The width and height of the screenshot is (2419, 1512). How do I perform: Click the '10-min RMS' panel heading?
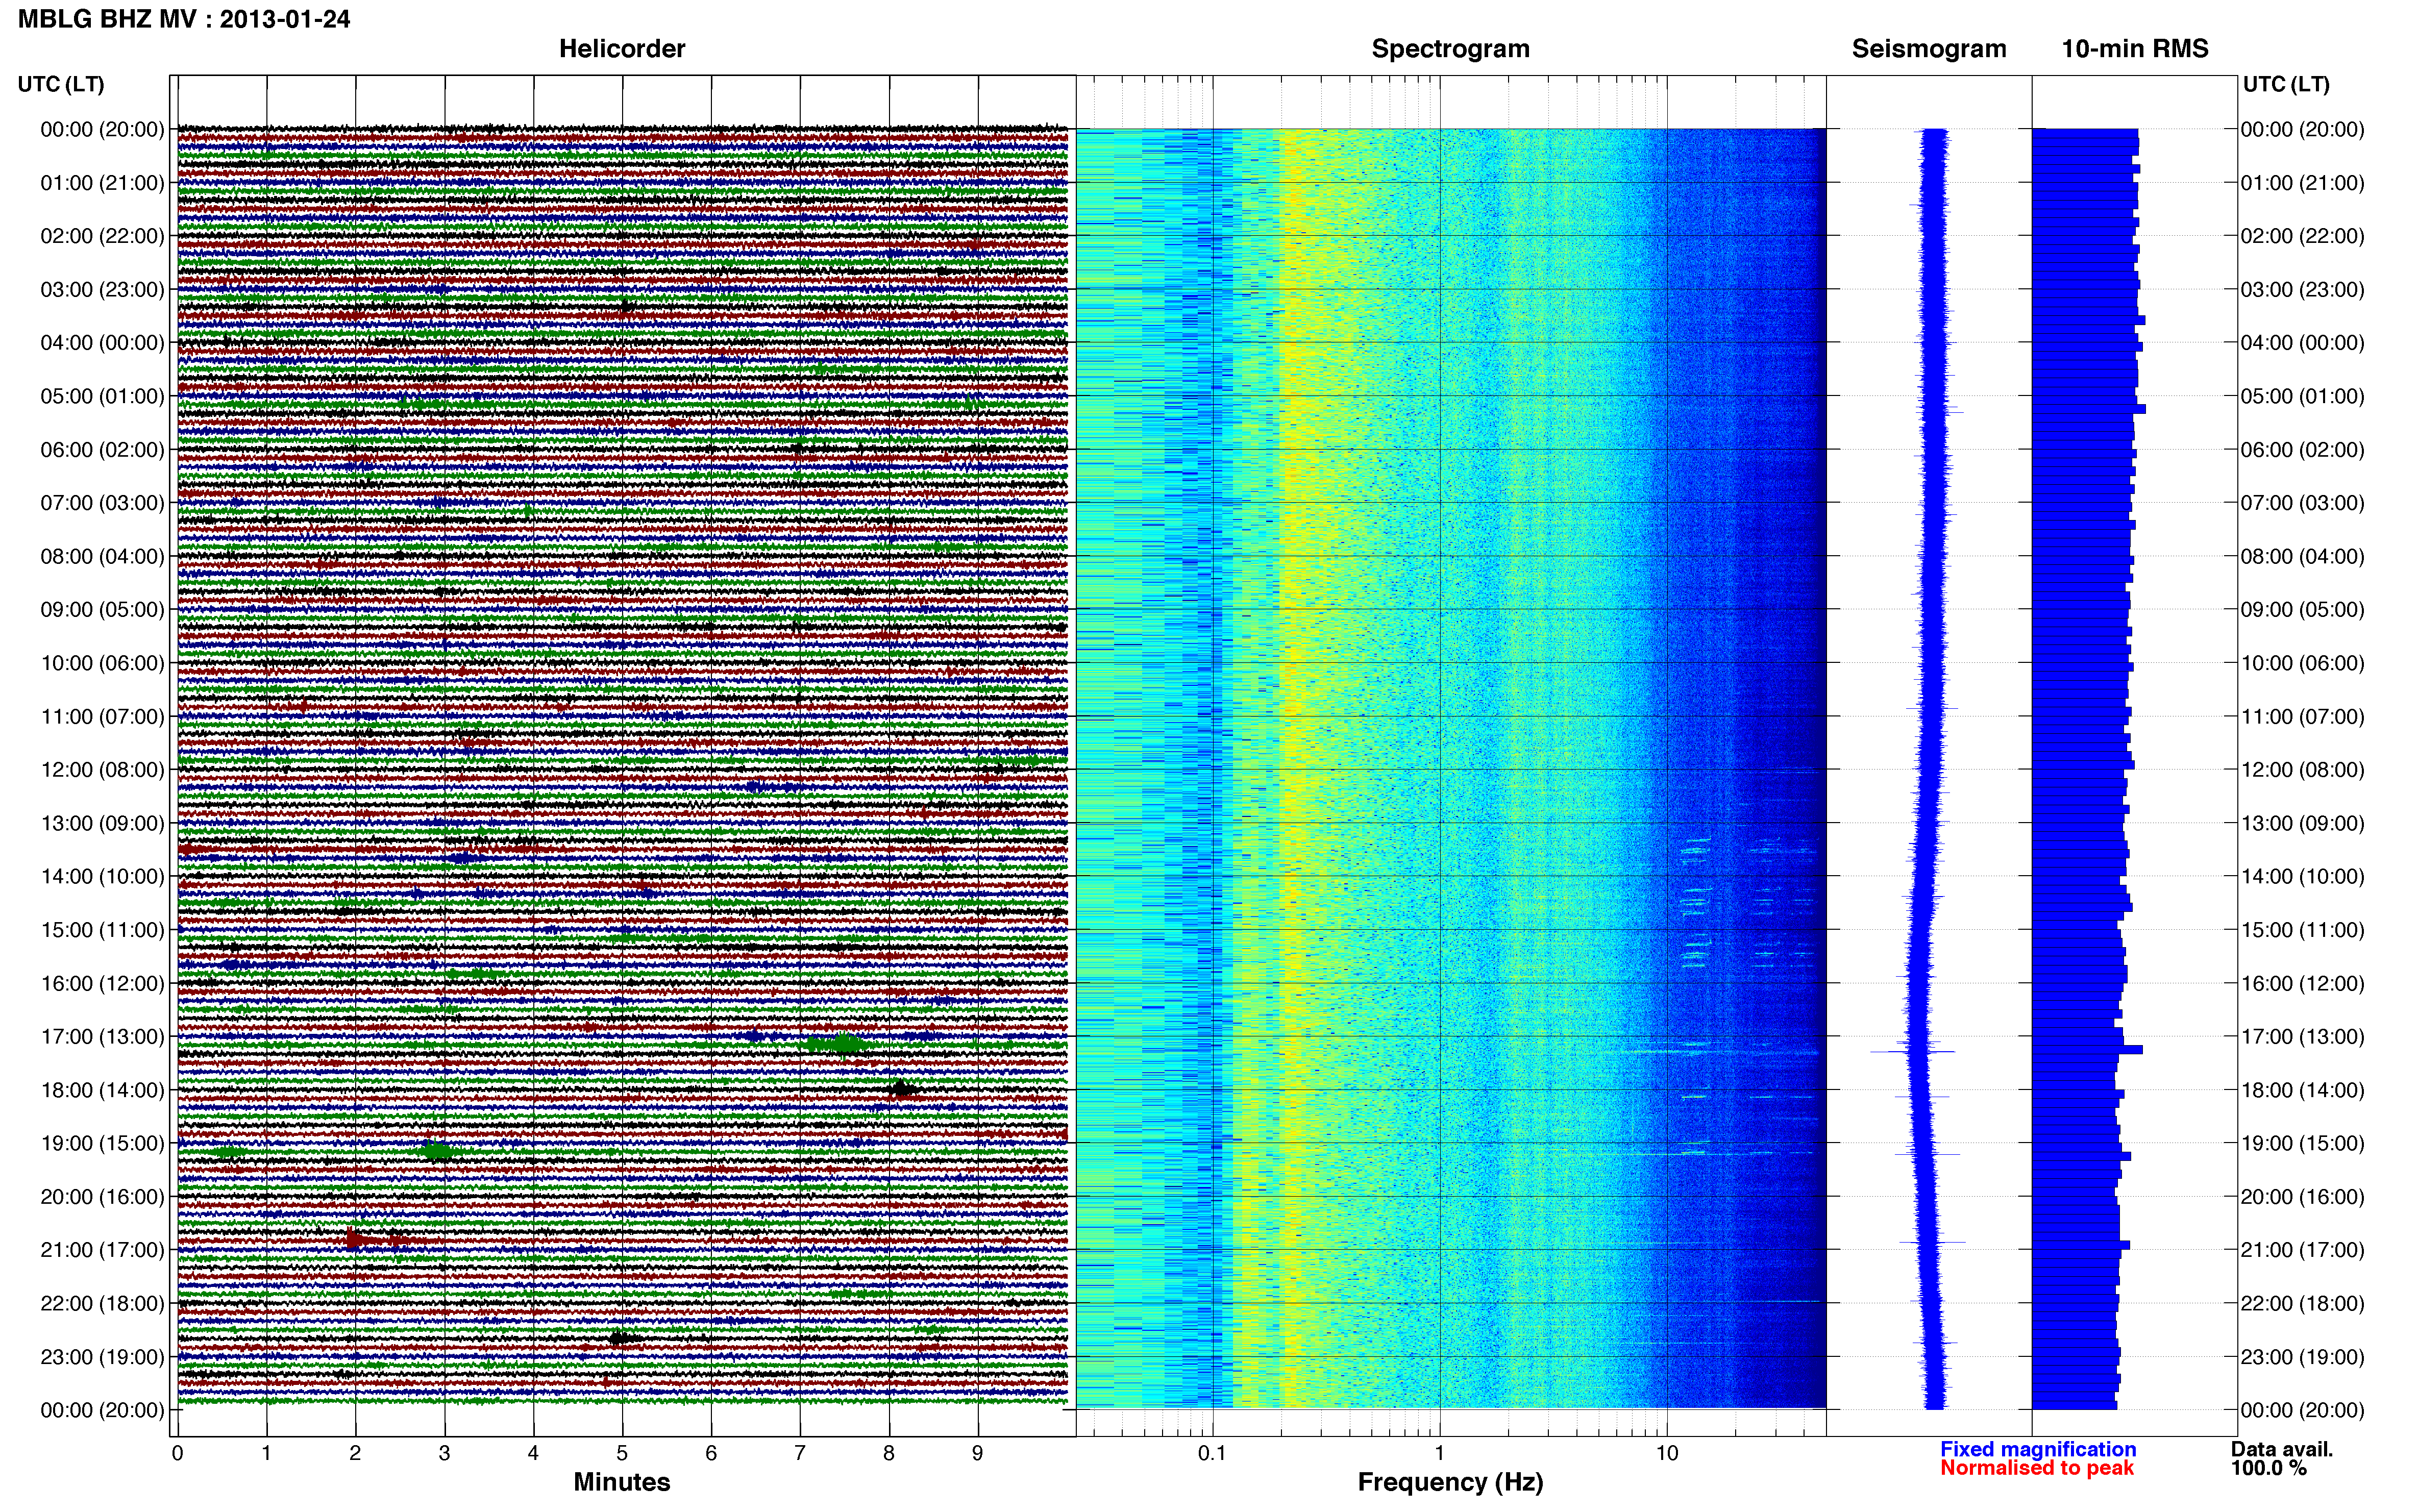(2135, 49)
